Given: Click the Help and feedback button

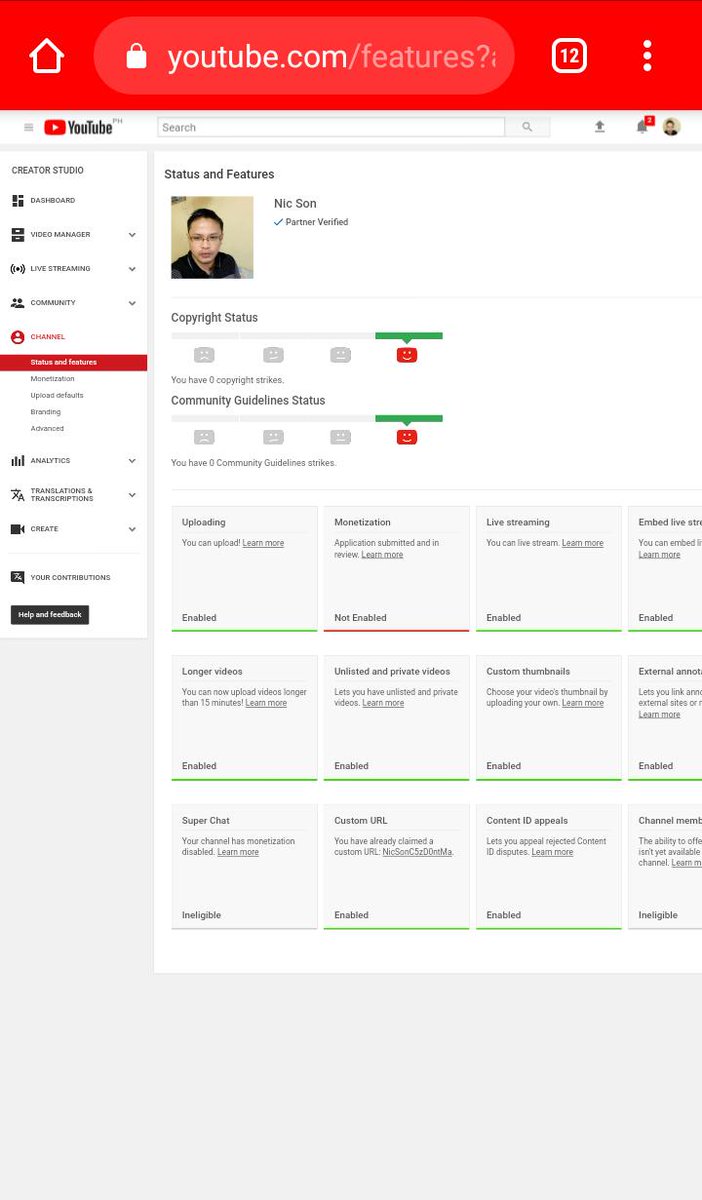Looking at the screenshot, I should (50, 615).
